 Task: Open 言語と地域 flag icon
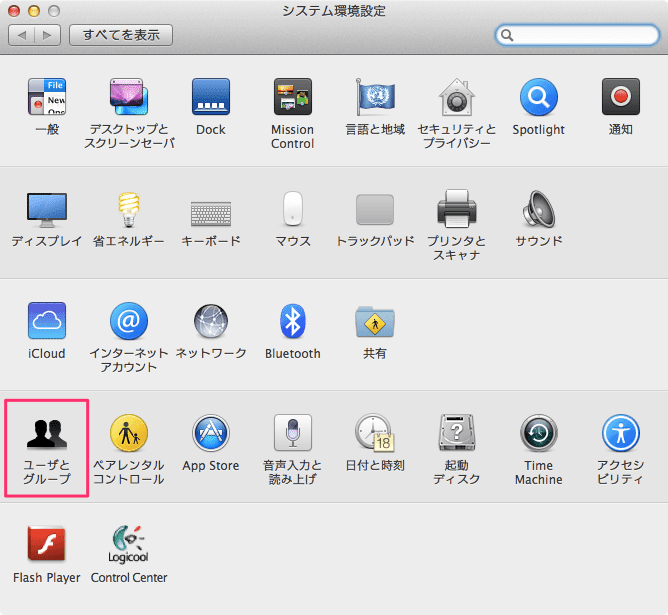[375, 97]
